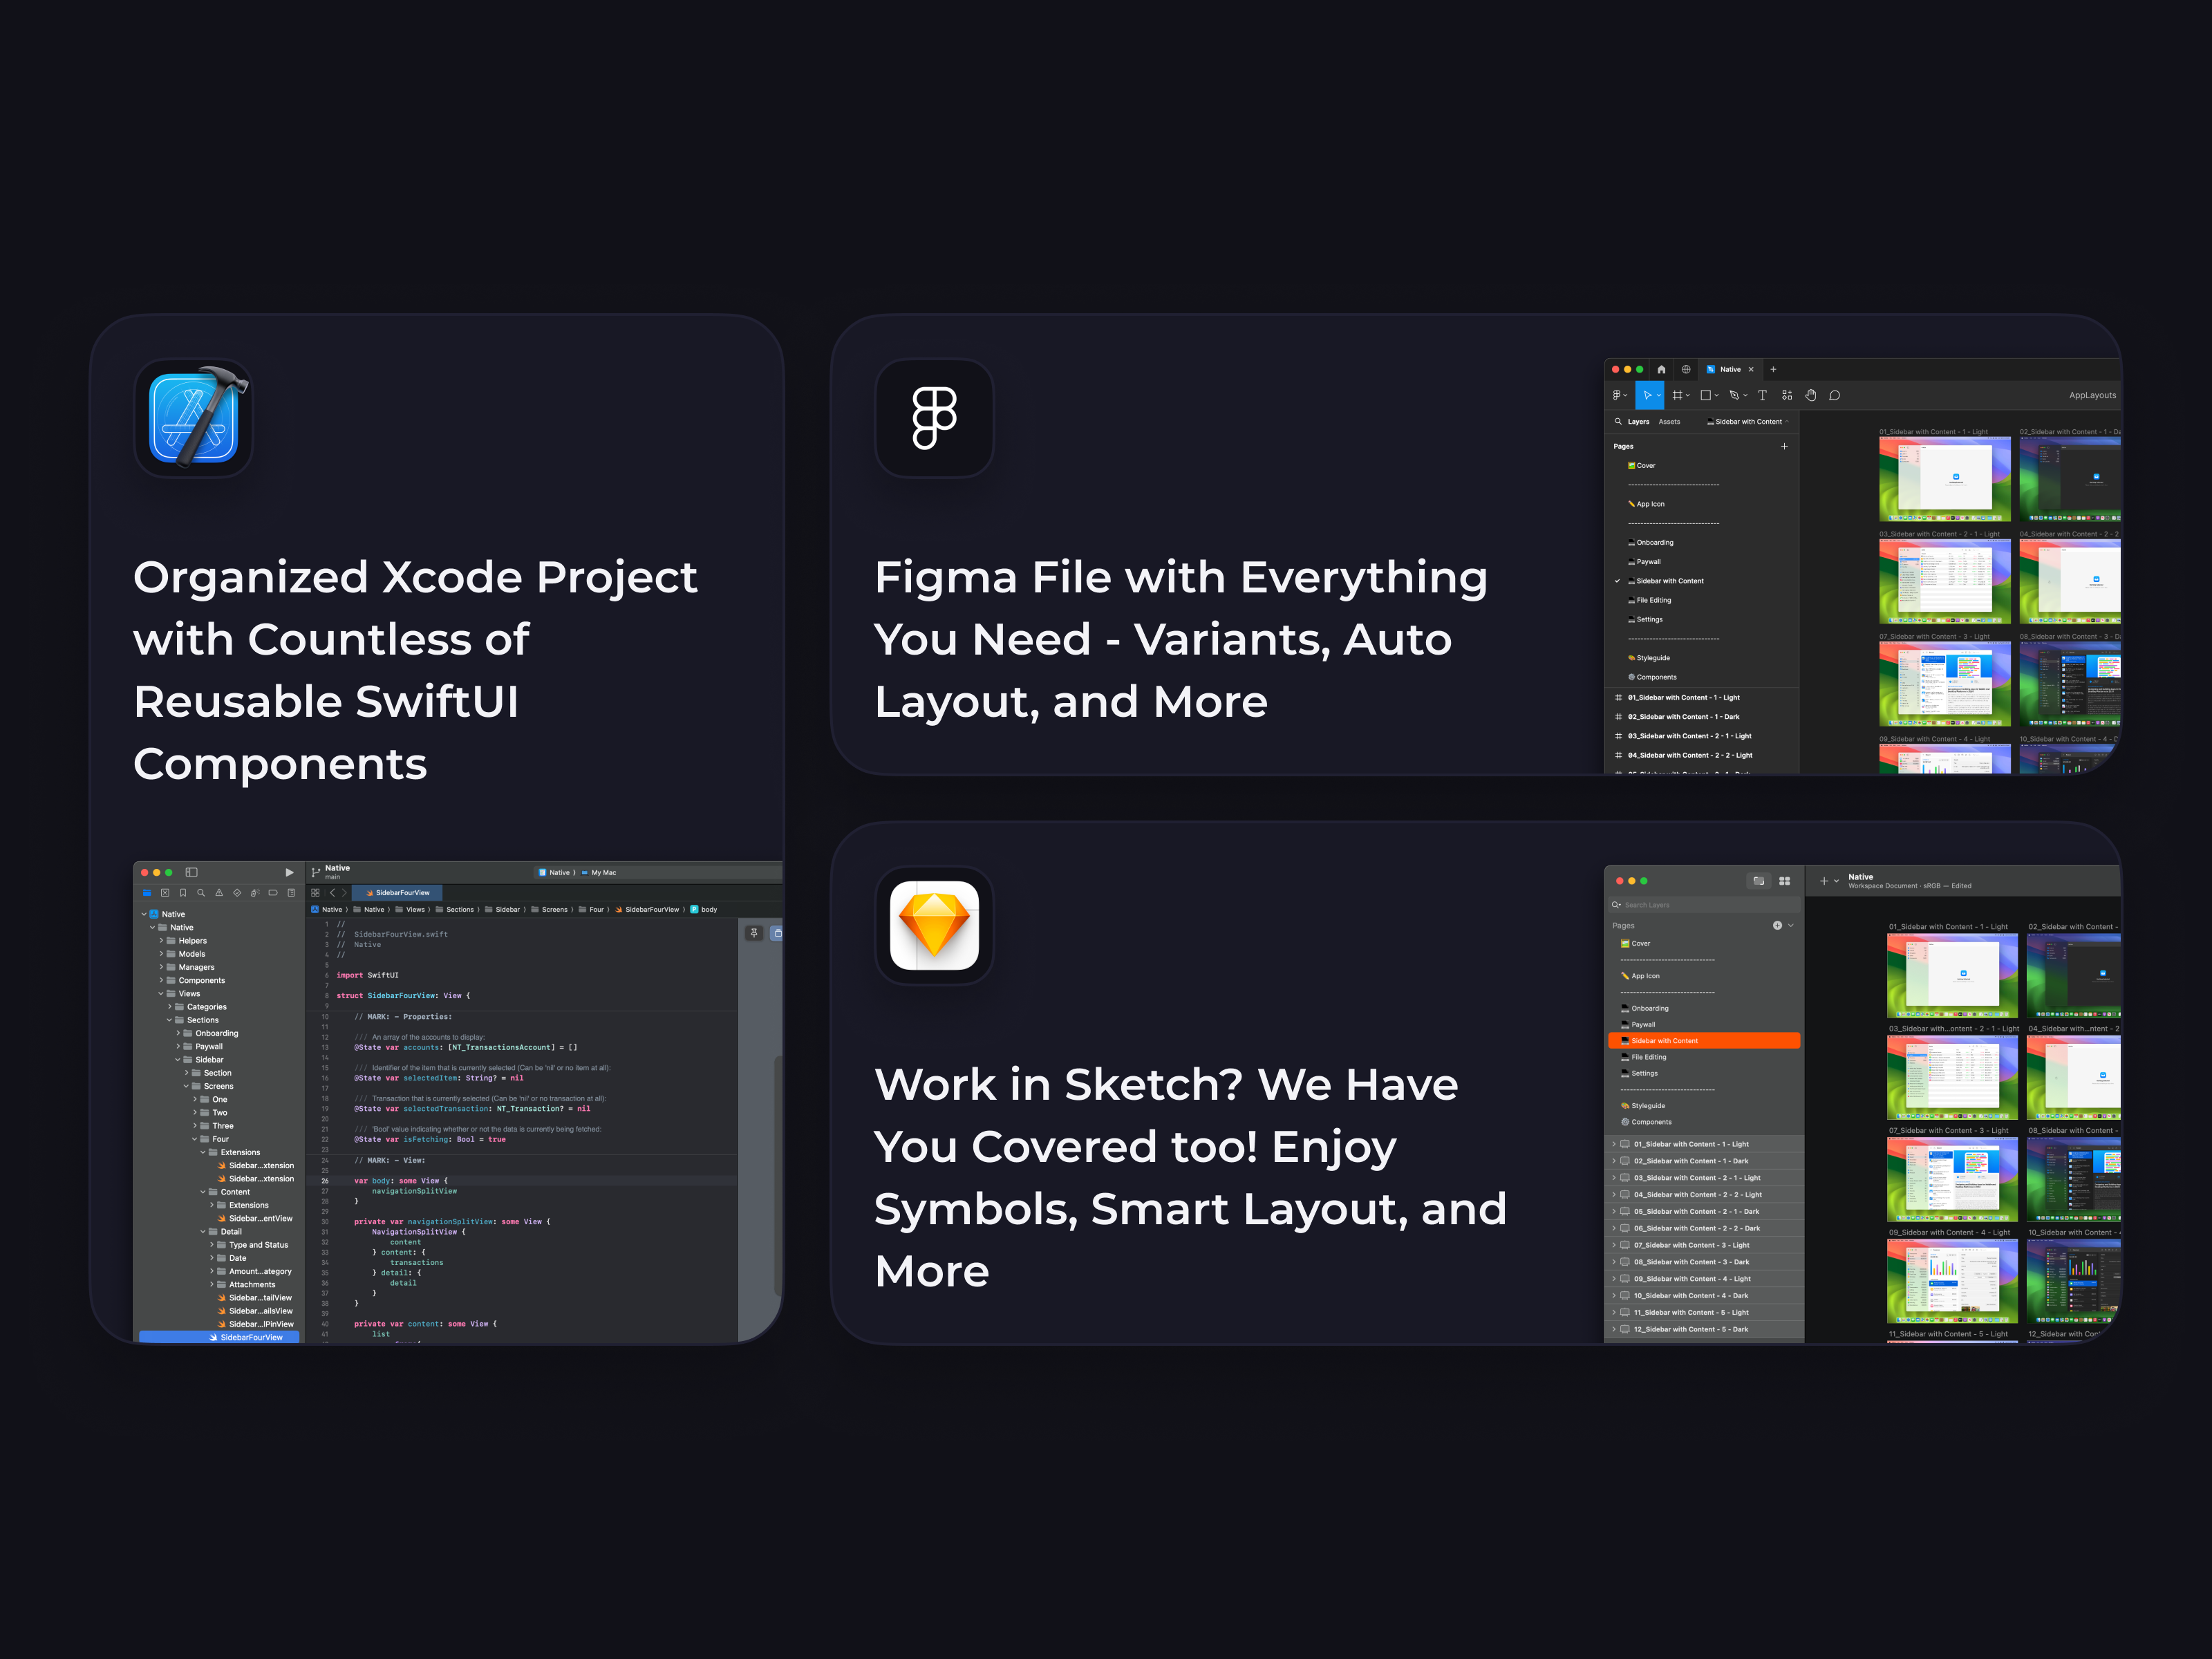This screenshot has width=2212, height=1659.
Task: Expand Sketch layer 01_Sidebar with Content - 1 - Light
Action: pos(1614,1144)
